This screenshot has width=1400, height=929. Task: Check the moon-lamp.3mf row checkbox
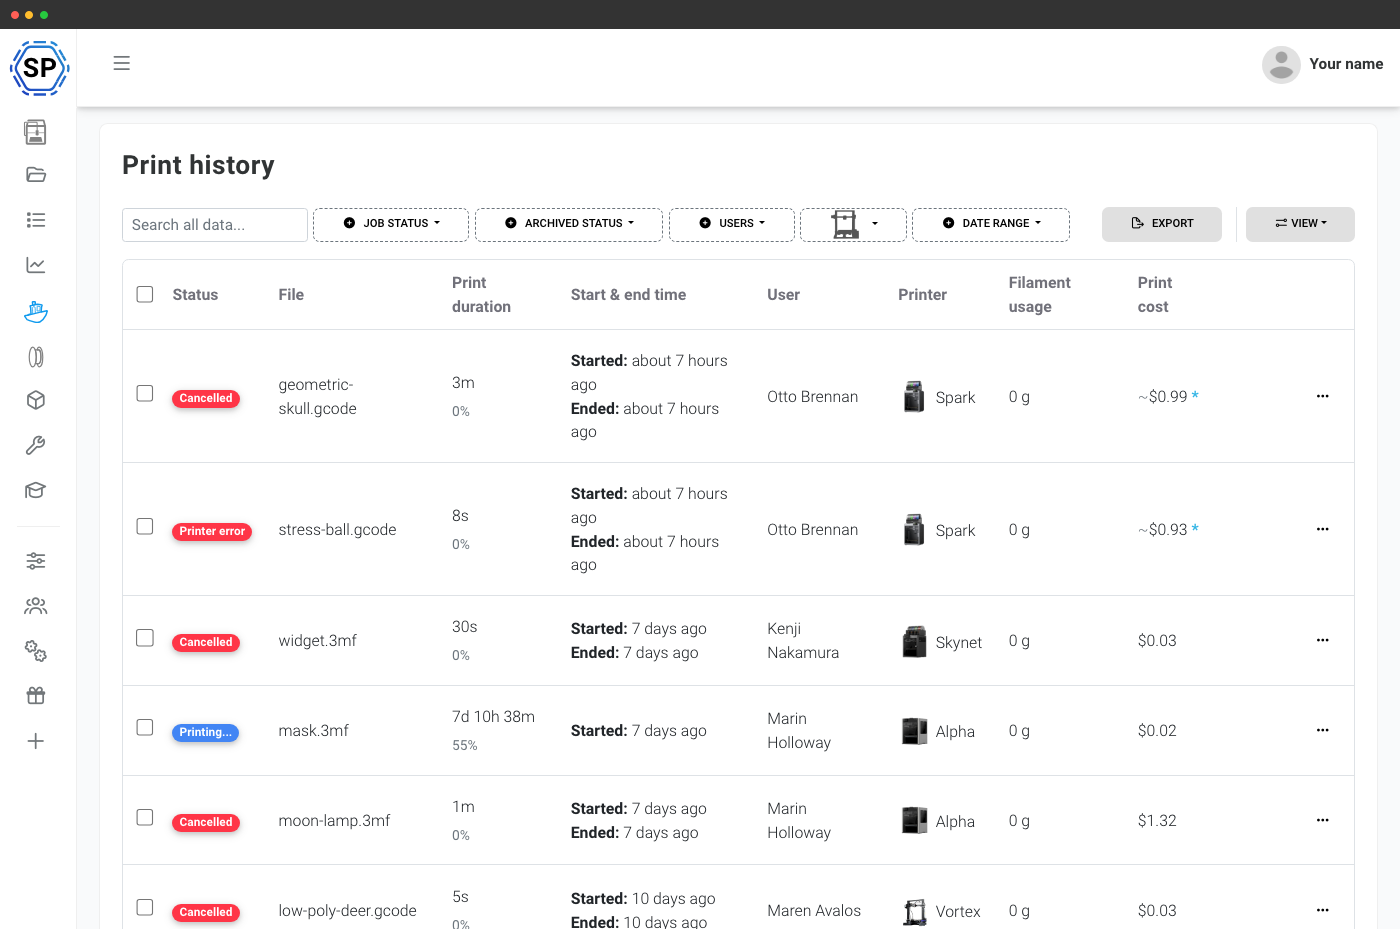point(145,817)
